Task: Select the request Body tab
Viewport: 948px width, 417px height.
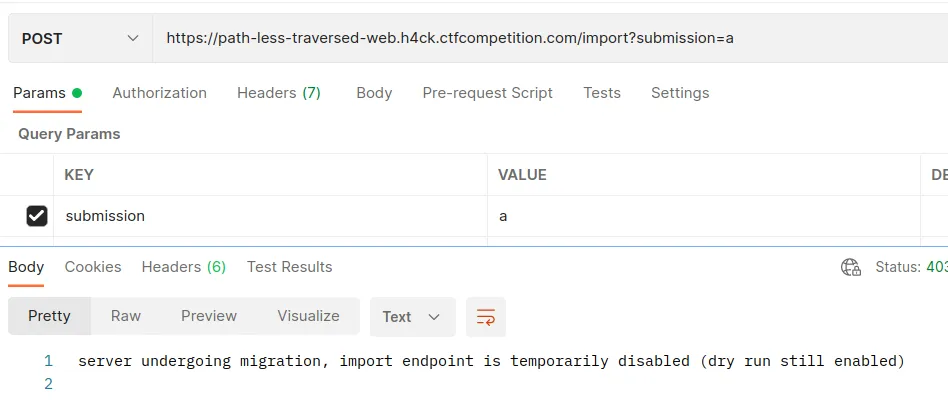Action: point(374,93)
